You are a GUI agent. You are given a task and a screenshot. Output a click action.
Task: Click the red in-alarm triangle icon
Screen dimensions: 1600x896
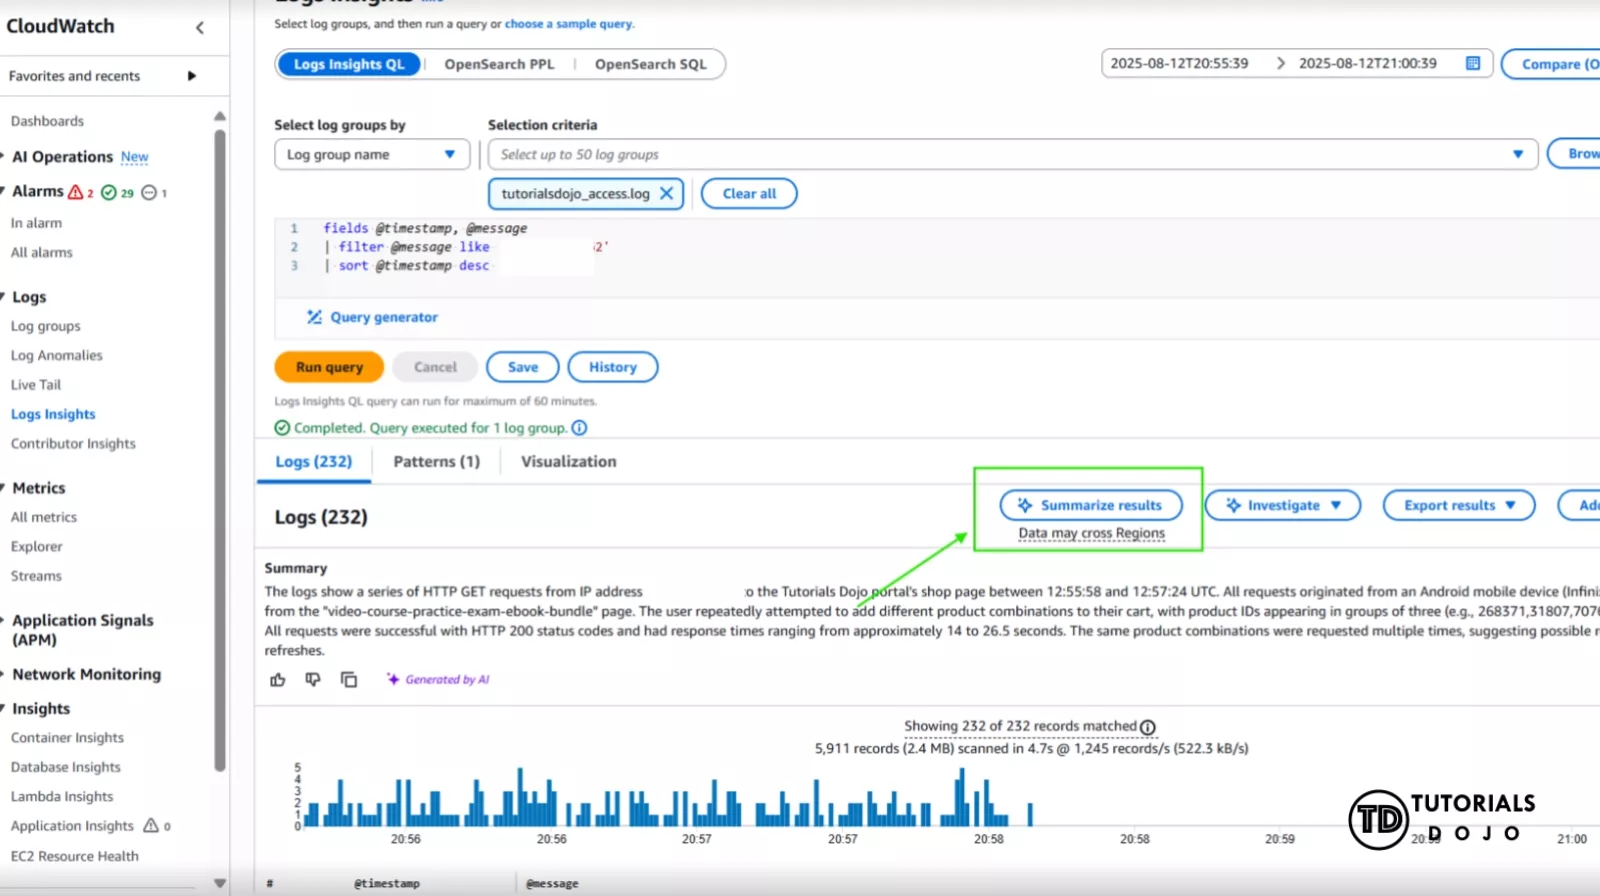[75, 192]
